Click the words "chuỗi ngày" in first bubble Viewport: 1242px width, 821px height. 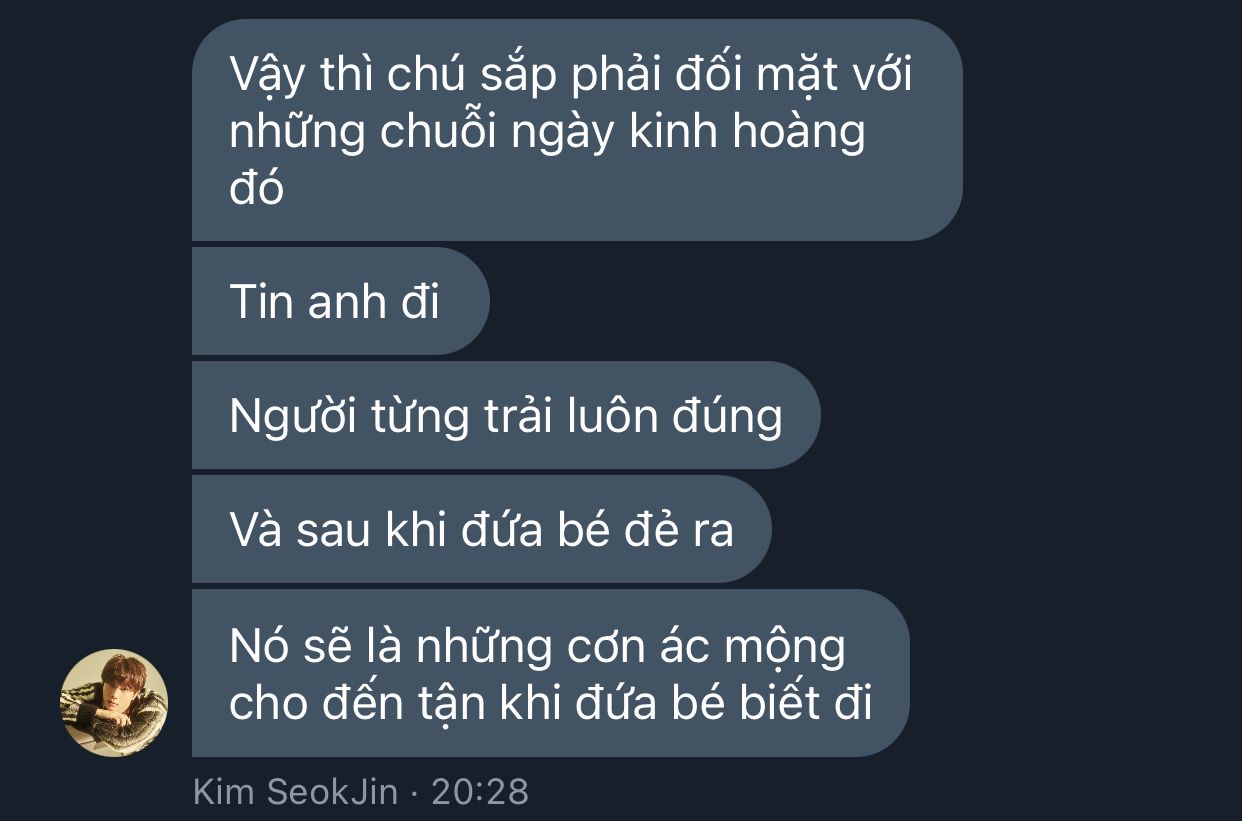(x=496, y=133)
